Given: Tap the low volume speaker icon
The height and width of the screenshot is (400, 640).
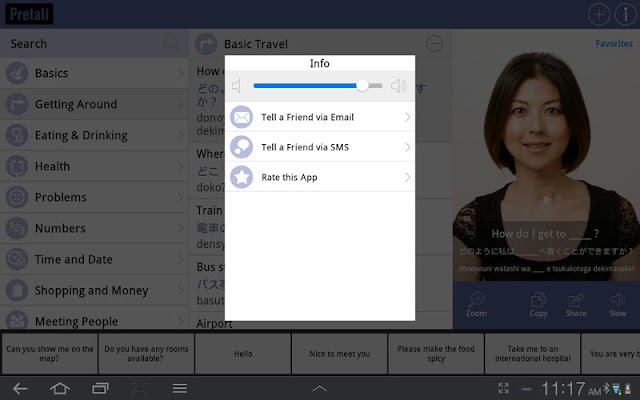Looking at the screenshot, I should pos(236,86).
